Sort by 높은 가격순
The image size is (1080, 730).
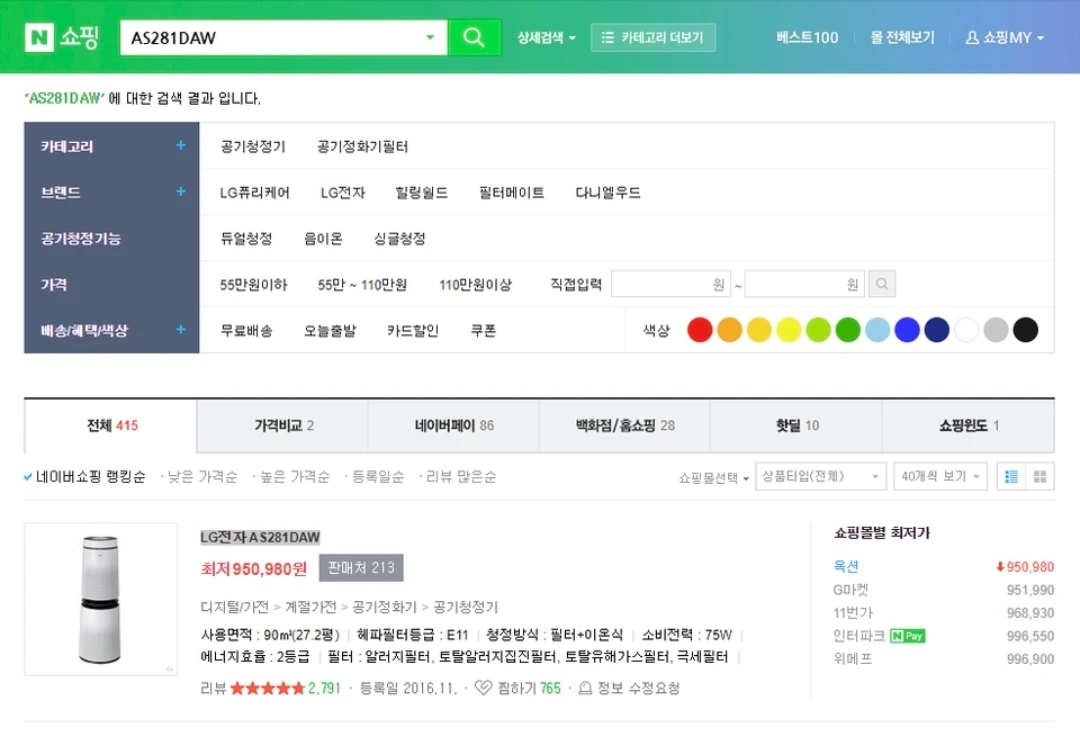point(295,477)
